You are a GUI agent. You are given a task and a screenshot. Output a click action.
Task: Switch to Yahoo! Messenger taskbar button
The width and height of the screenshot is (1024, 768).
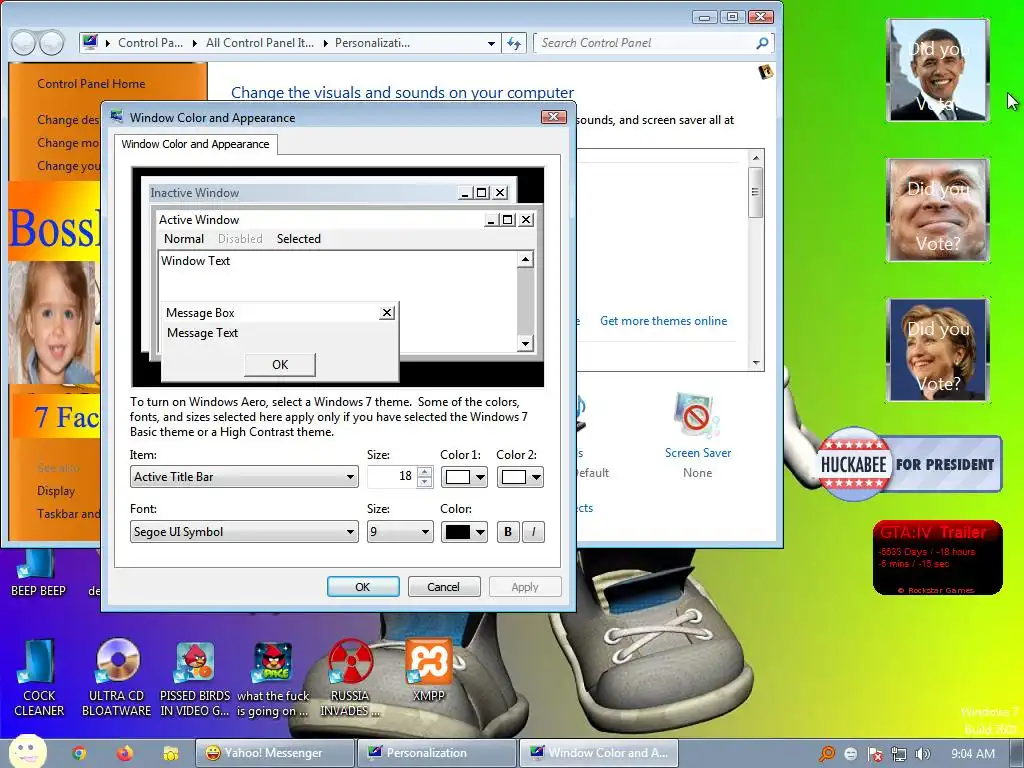coord(275,753)
